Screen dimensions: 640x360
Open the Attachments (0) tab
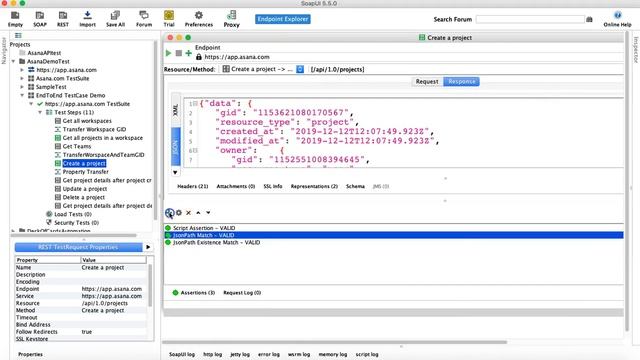[236, 186]
